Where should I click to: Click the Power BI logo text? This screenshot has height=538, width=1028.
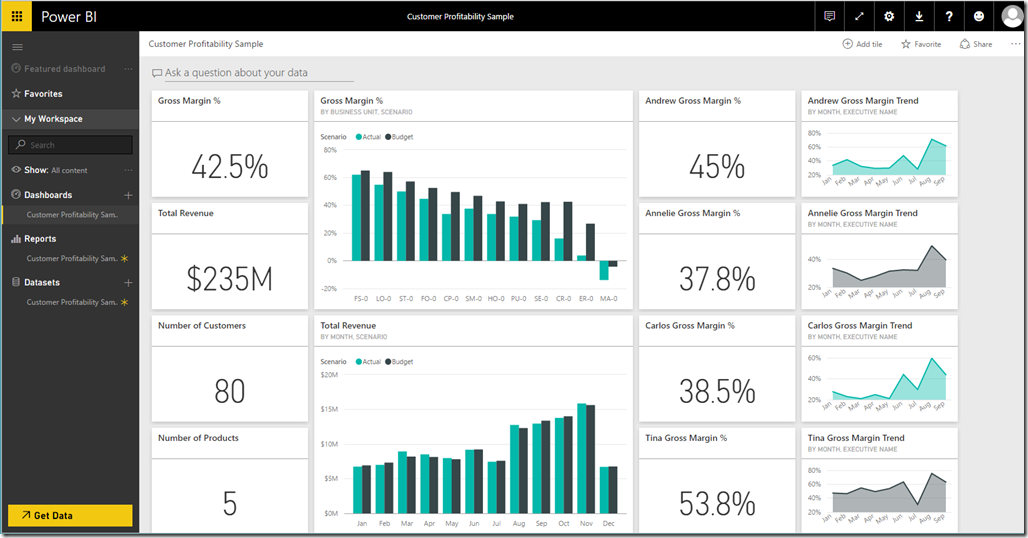pyautogui.click(x=69, y=17)
